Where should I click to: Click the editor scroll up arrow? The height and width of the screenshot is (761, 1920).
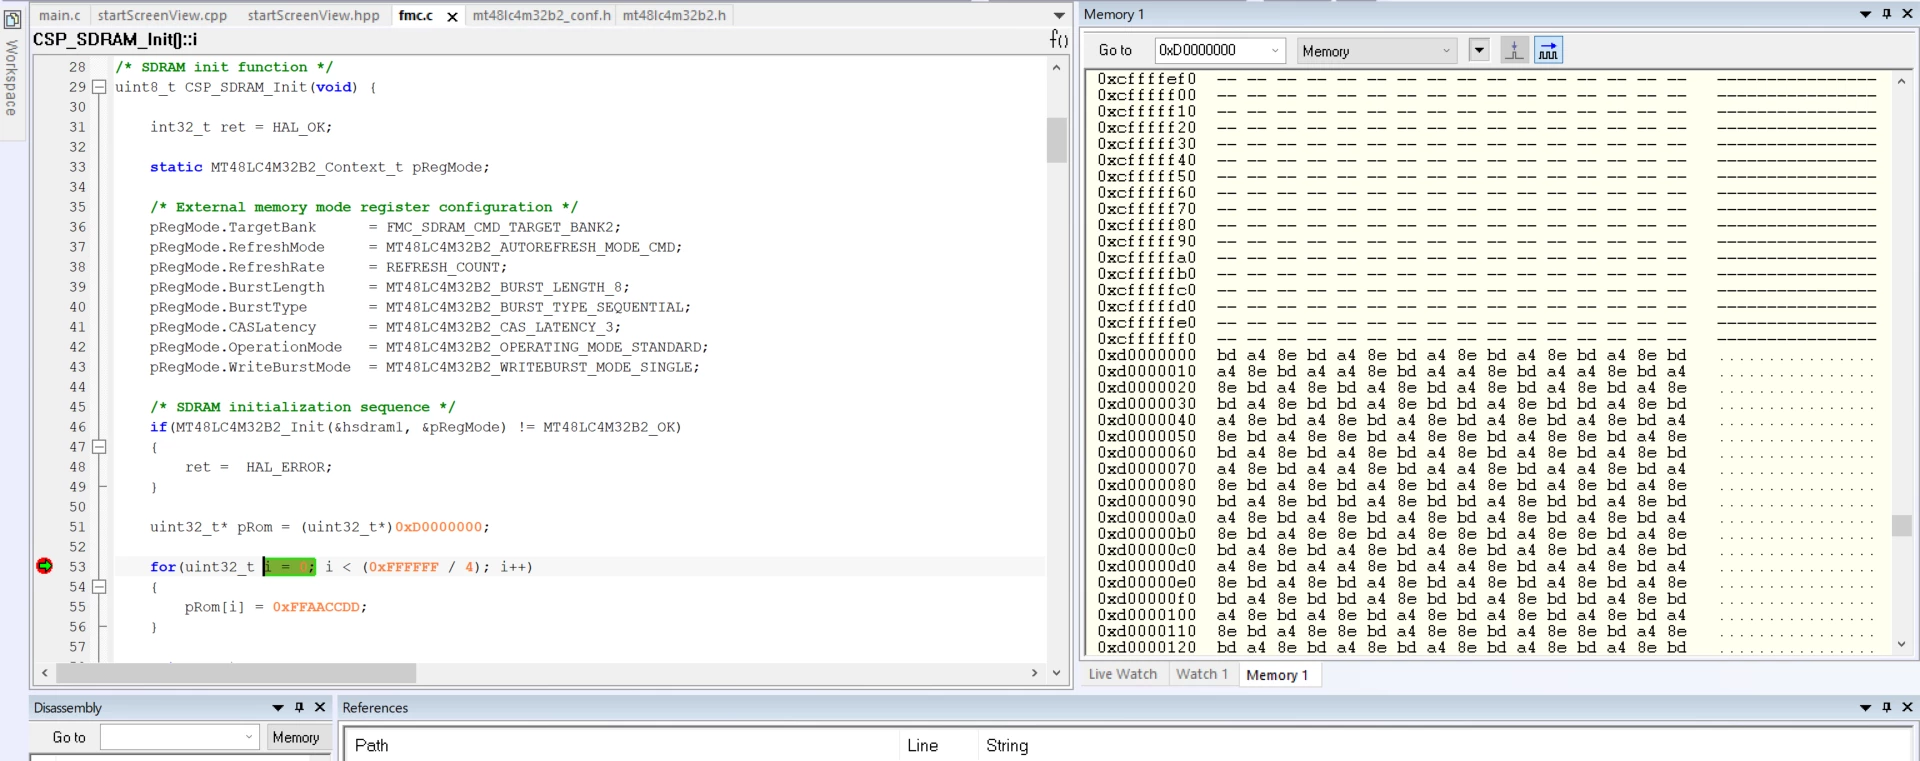pyautogui.click(x=1056, y=67)
